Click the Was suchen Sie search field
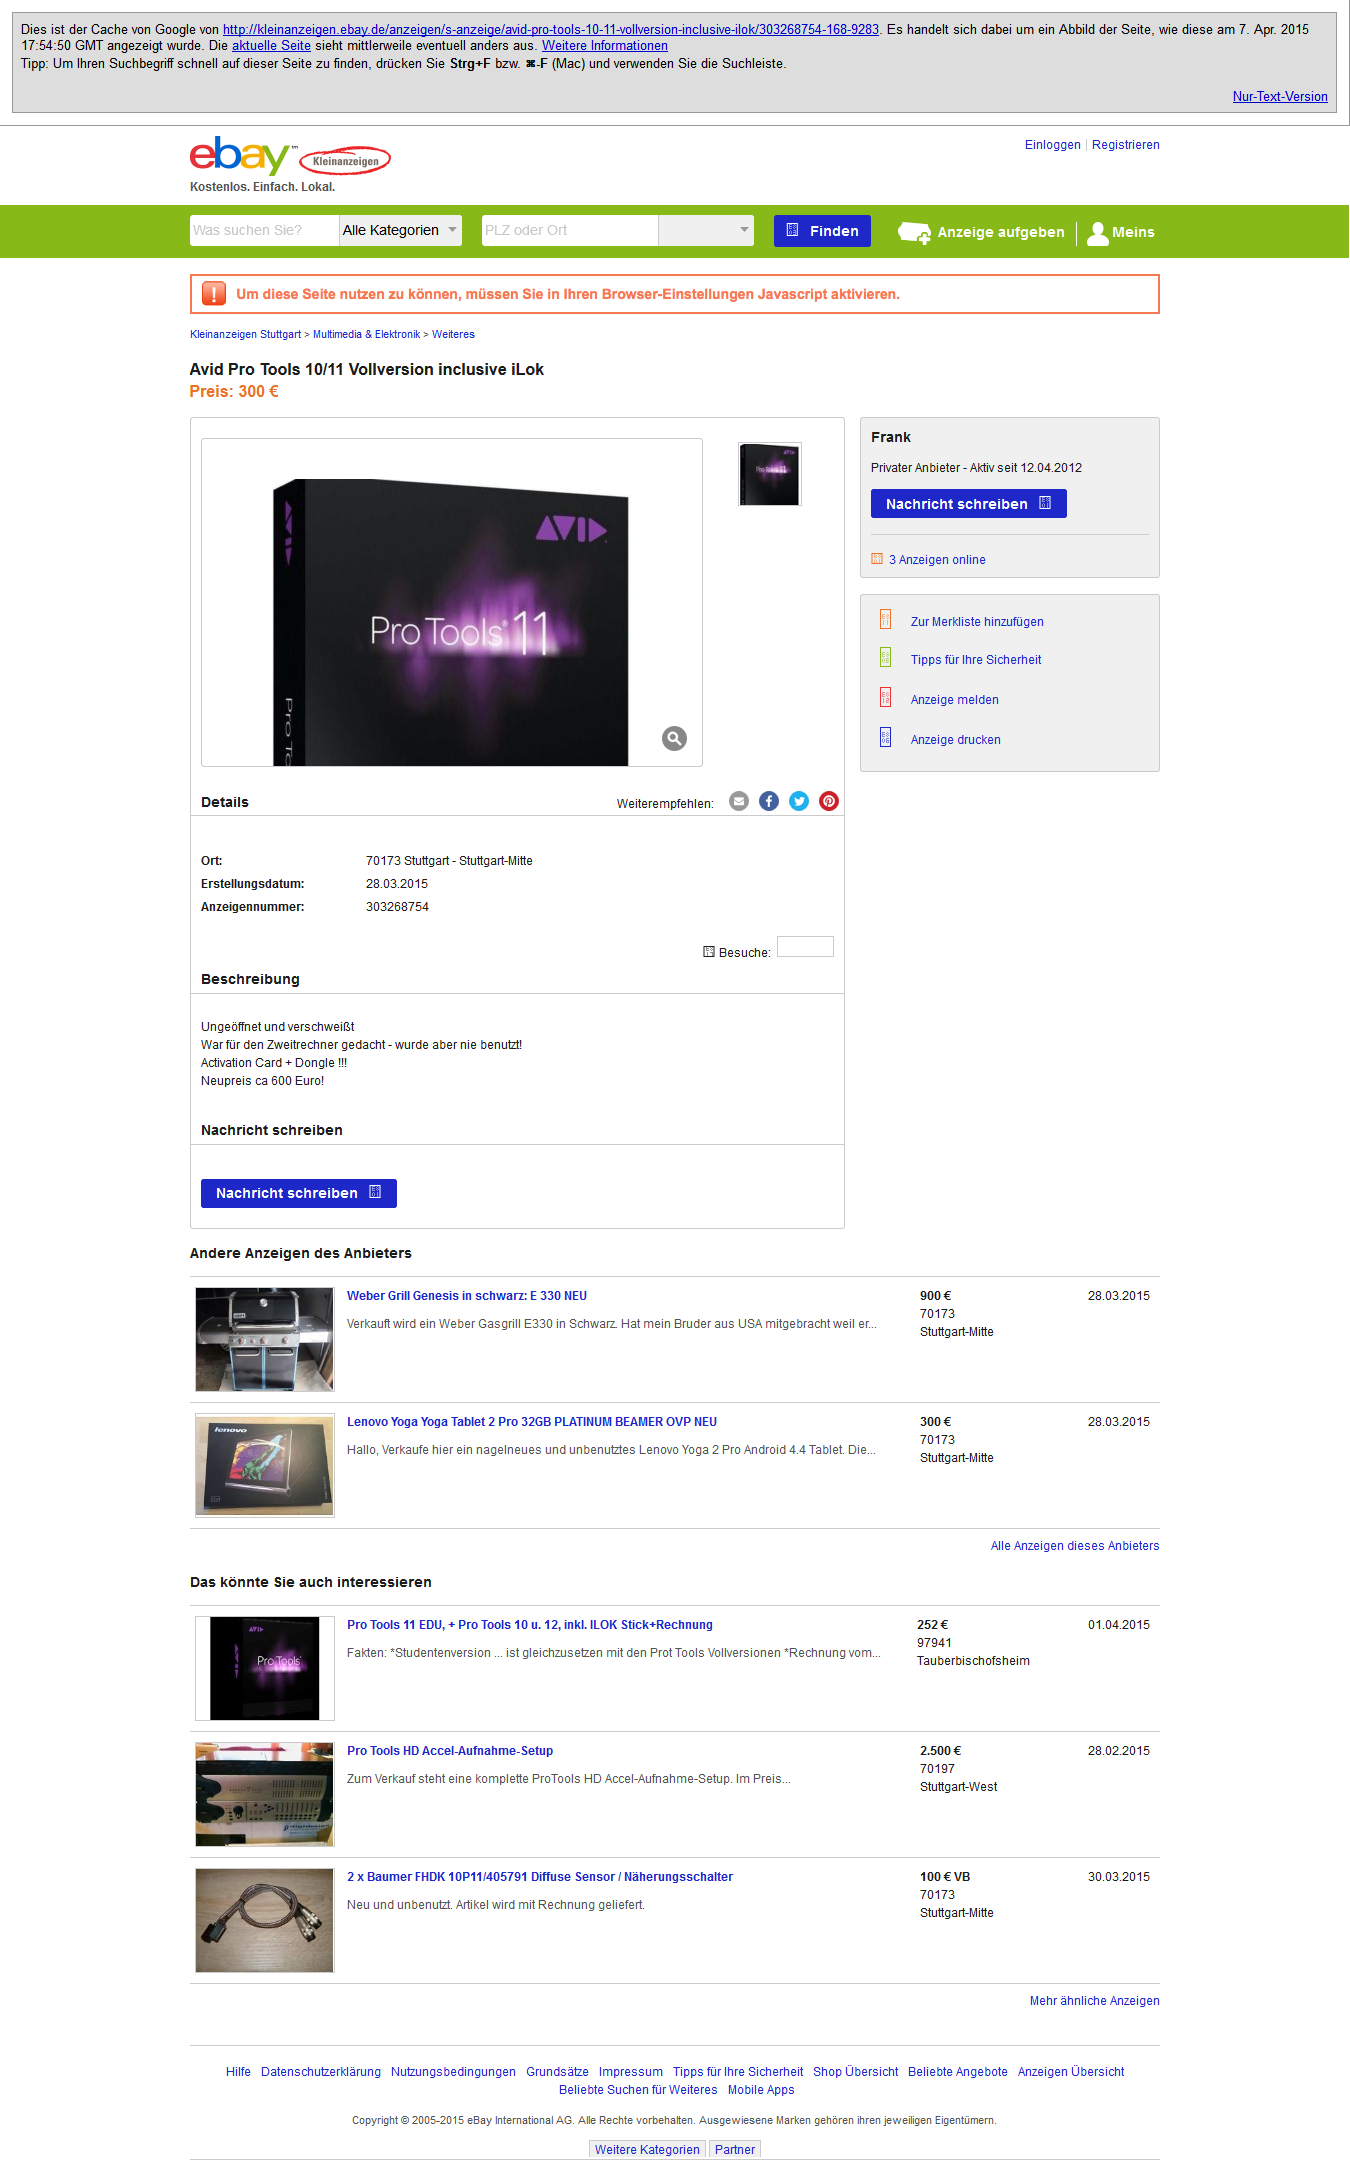This screenshot has width=1350, height=2180. pos(265,230)
